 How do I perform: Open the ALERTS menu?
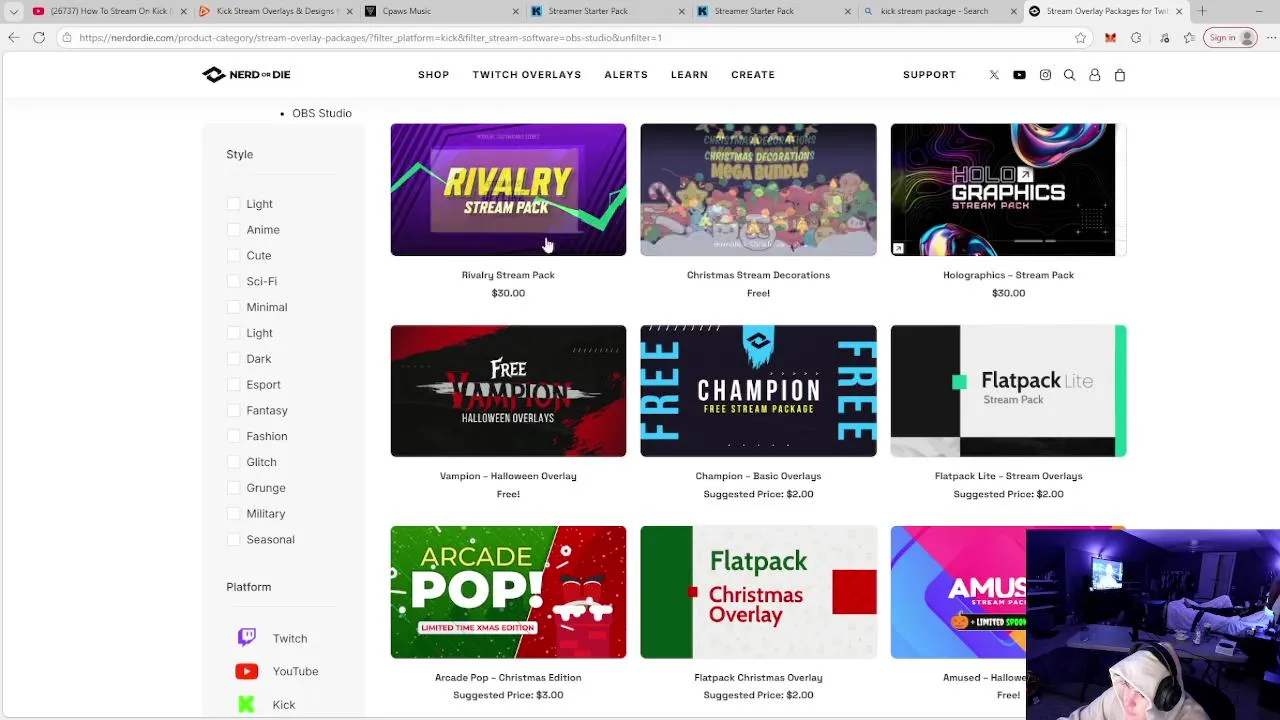[x=626, y=75]
